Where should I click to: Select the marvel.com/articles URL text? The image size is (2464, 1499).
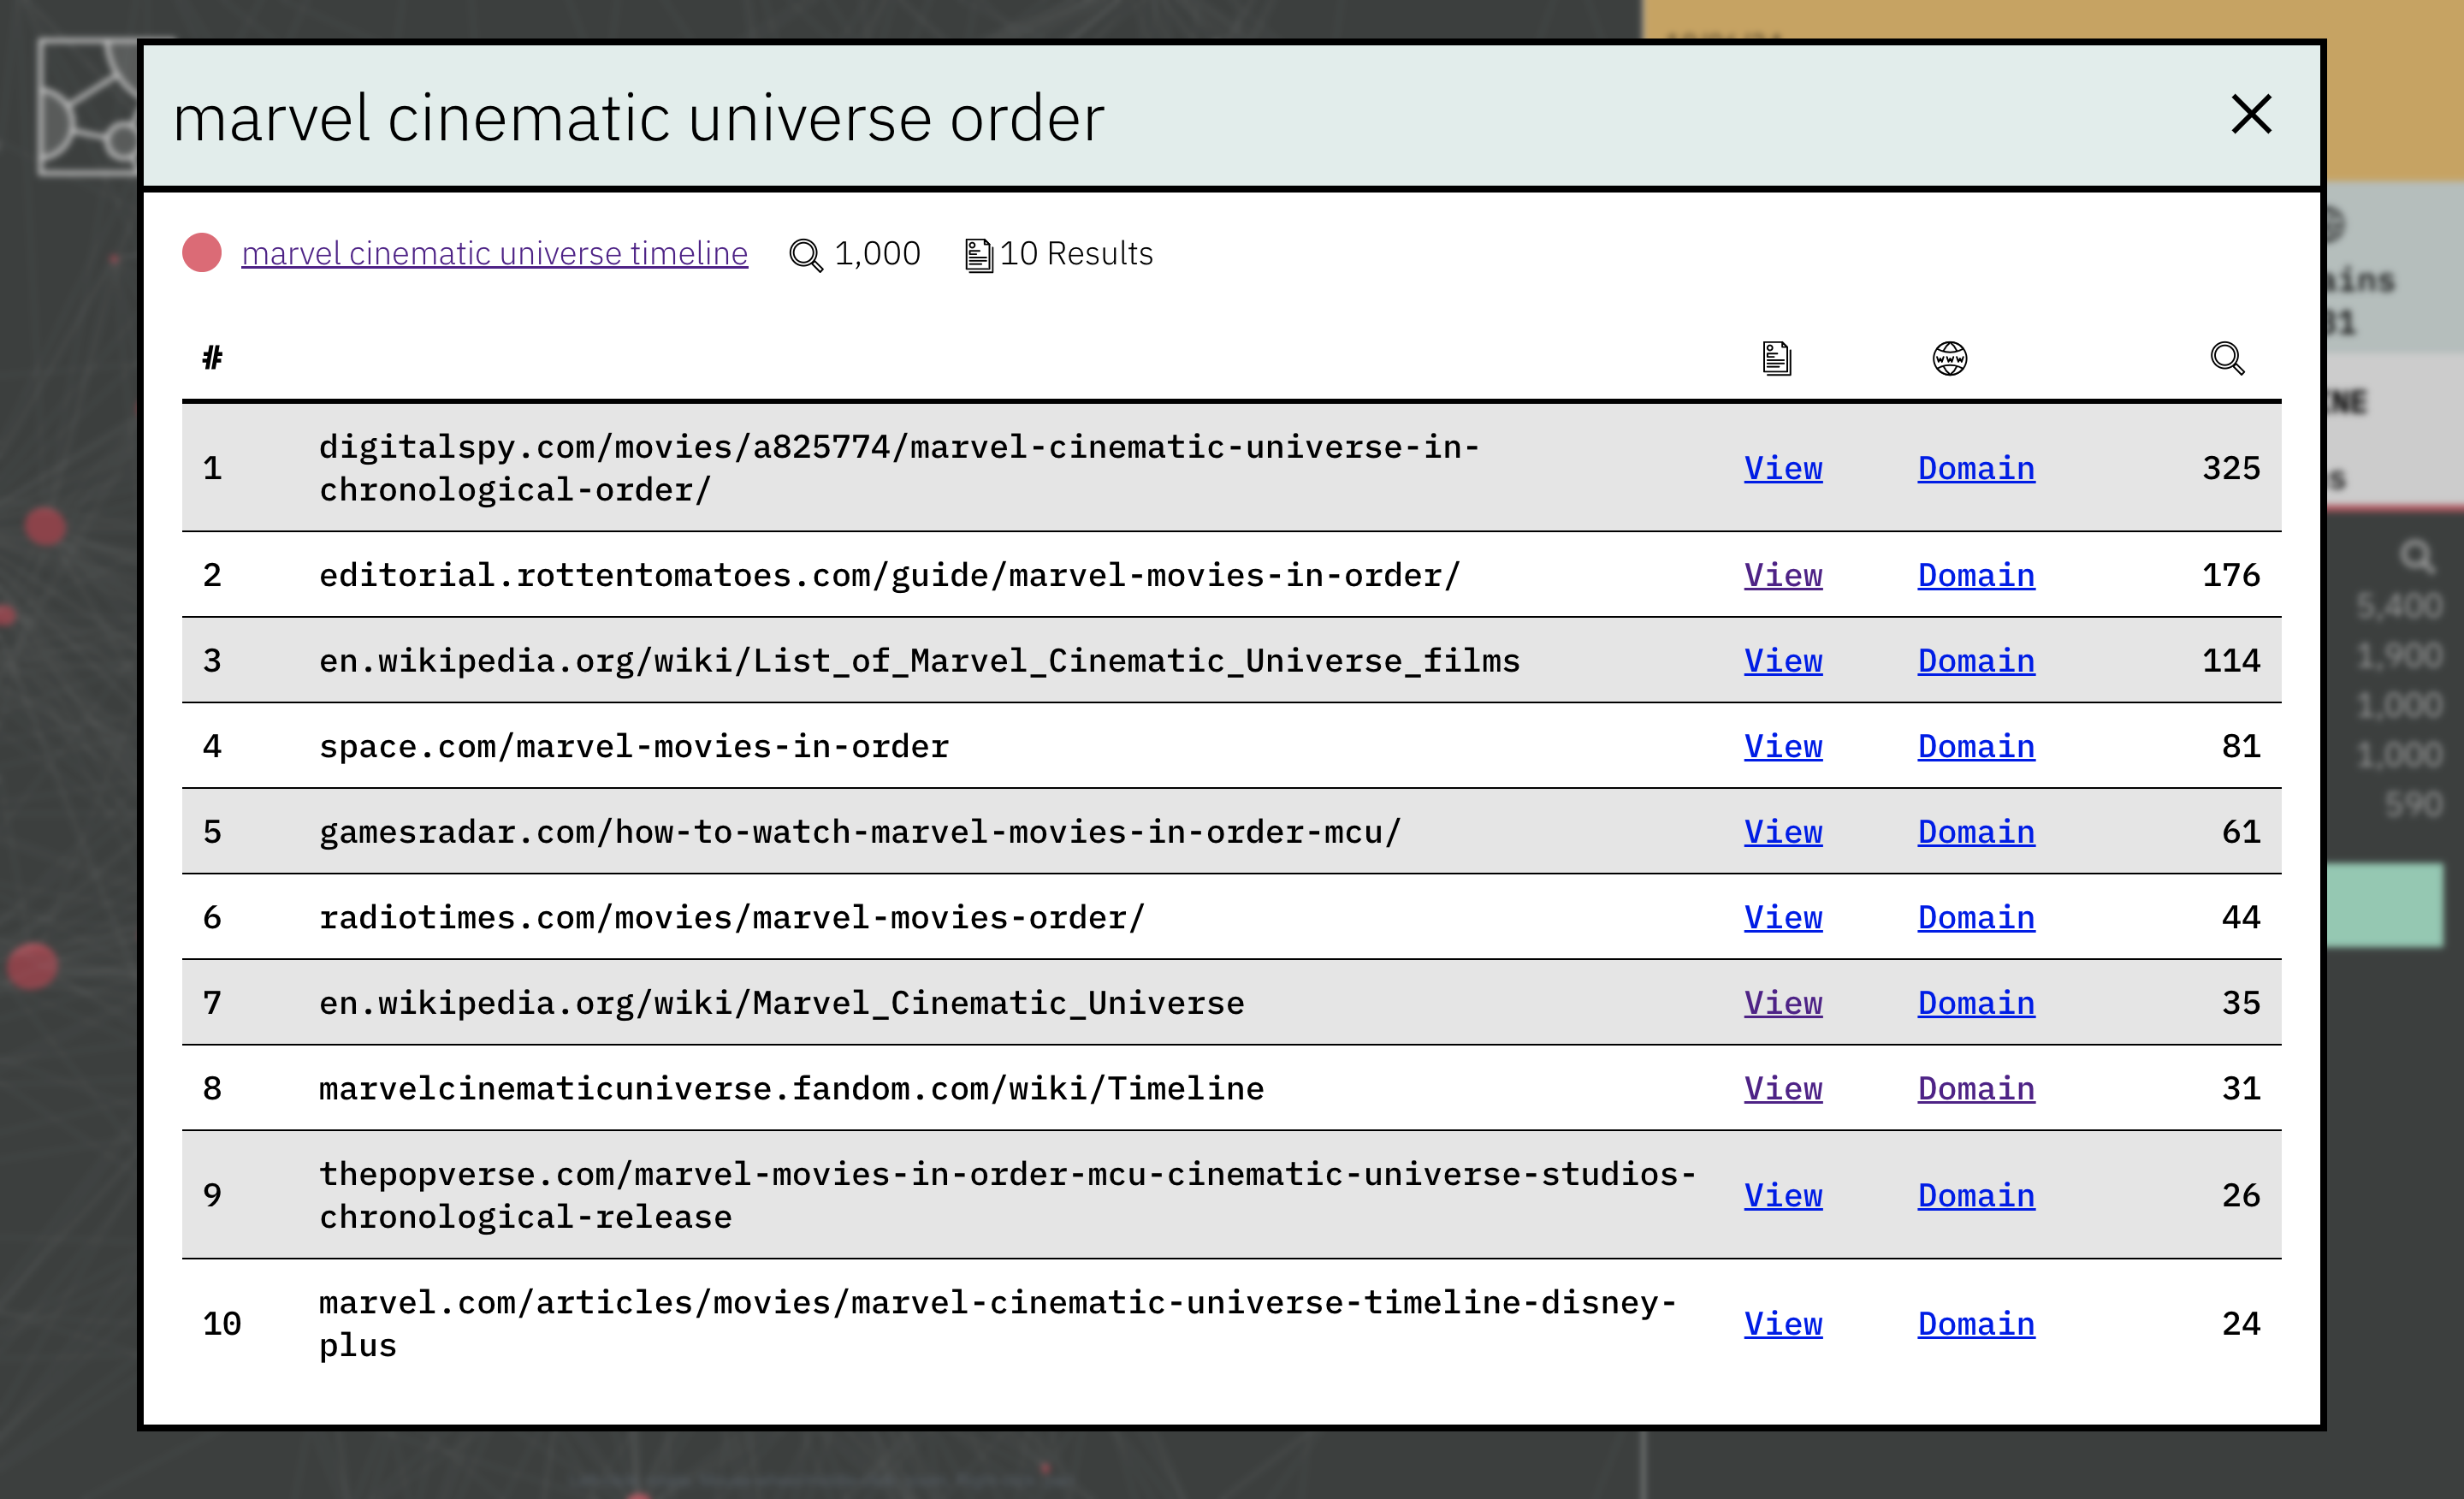997,1324
